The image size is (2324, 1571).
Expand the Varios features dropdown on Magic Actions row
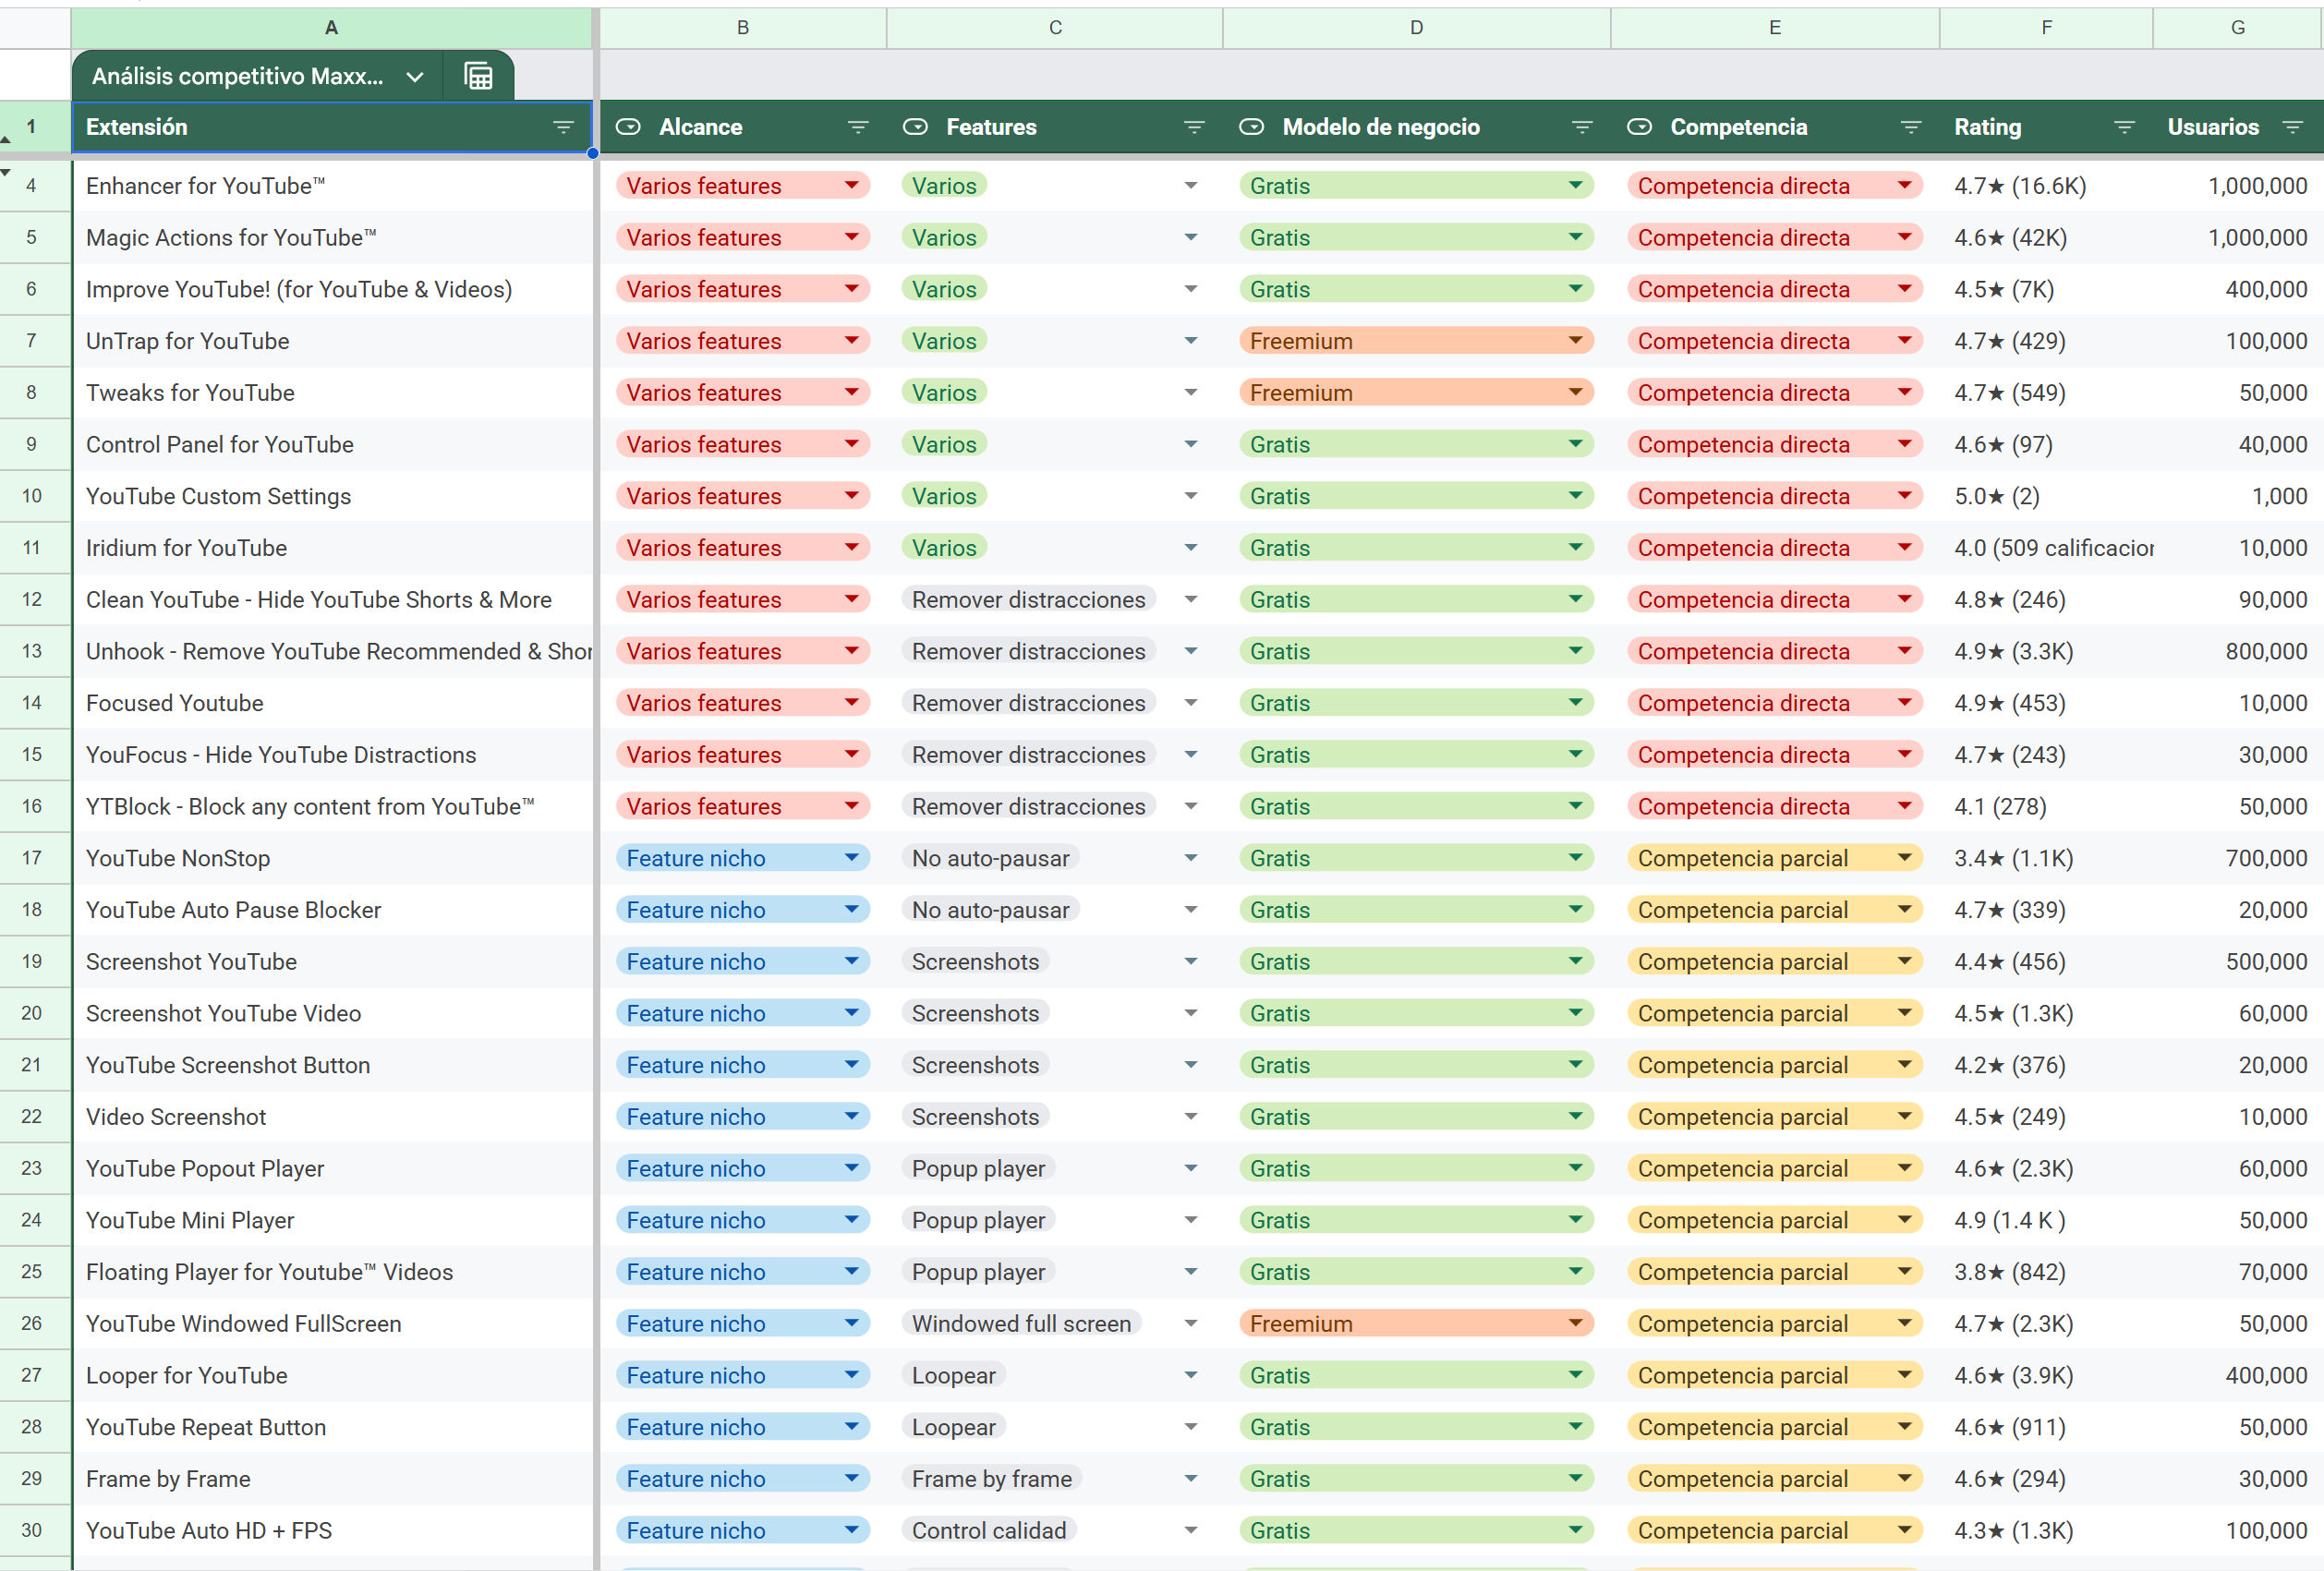(852, 237)
